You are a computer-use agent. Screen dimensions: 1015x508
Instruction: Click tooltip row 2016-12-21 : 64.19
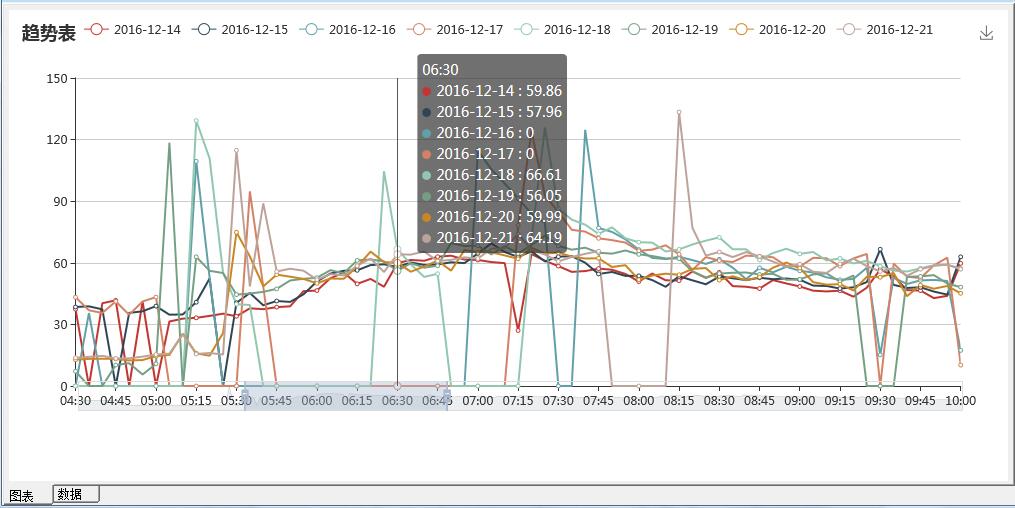(492, 237)
